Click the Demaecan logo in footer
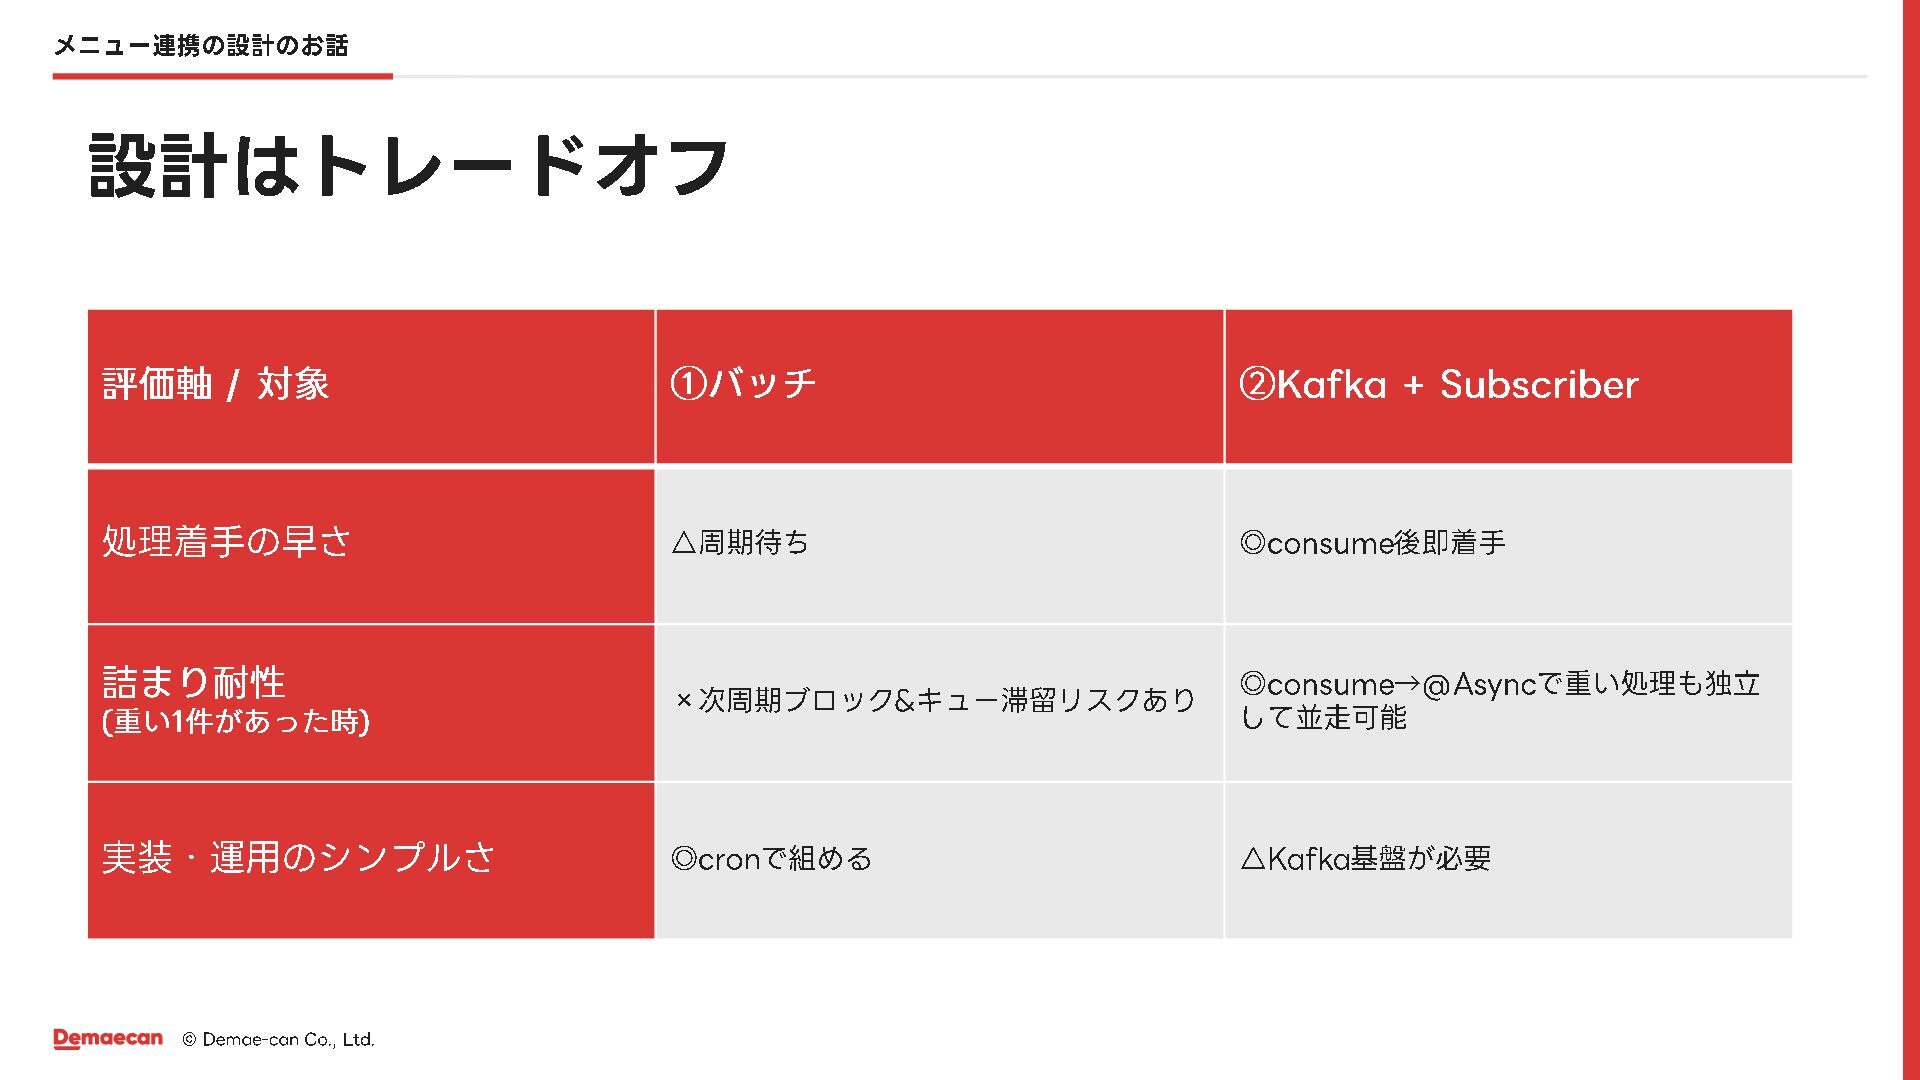This screenshot has height=1080, width=1920. (108, 1039)
